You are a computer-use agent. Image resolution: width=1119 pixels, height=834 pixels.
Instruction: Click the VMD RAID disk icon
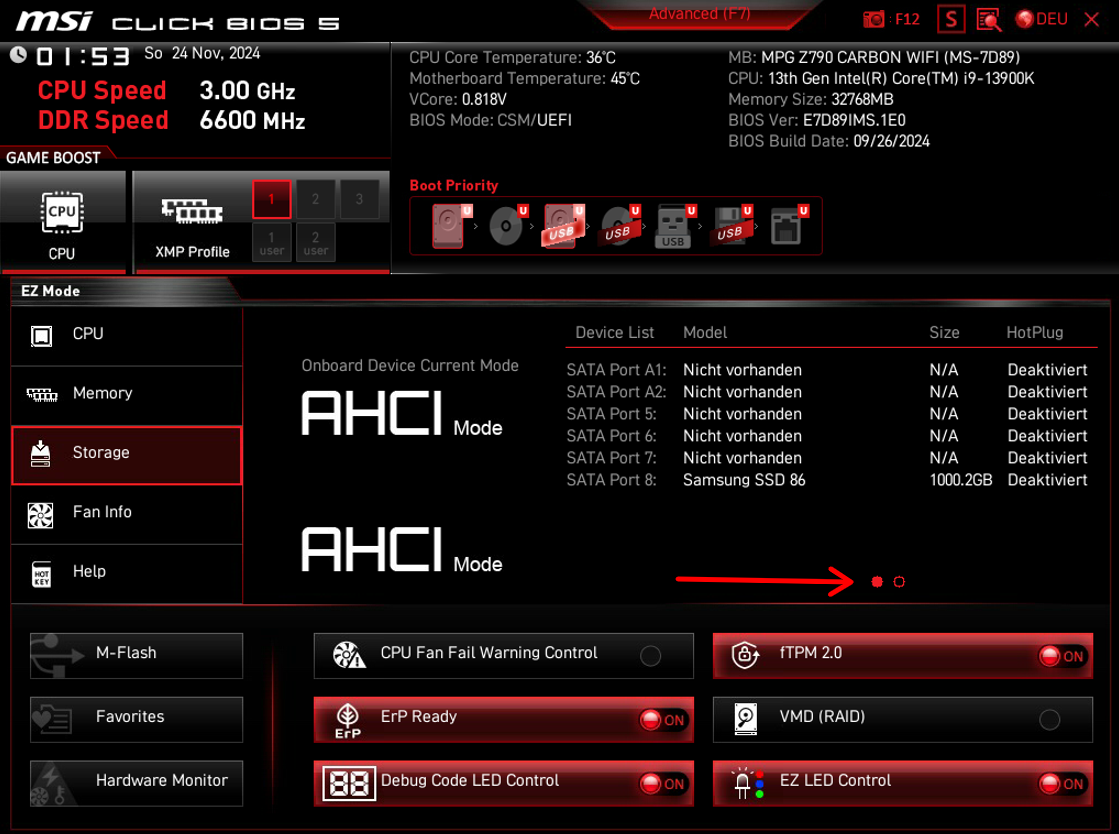pyautogui.click(x=746, y=719)
